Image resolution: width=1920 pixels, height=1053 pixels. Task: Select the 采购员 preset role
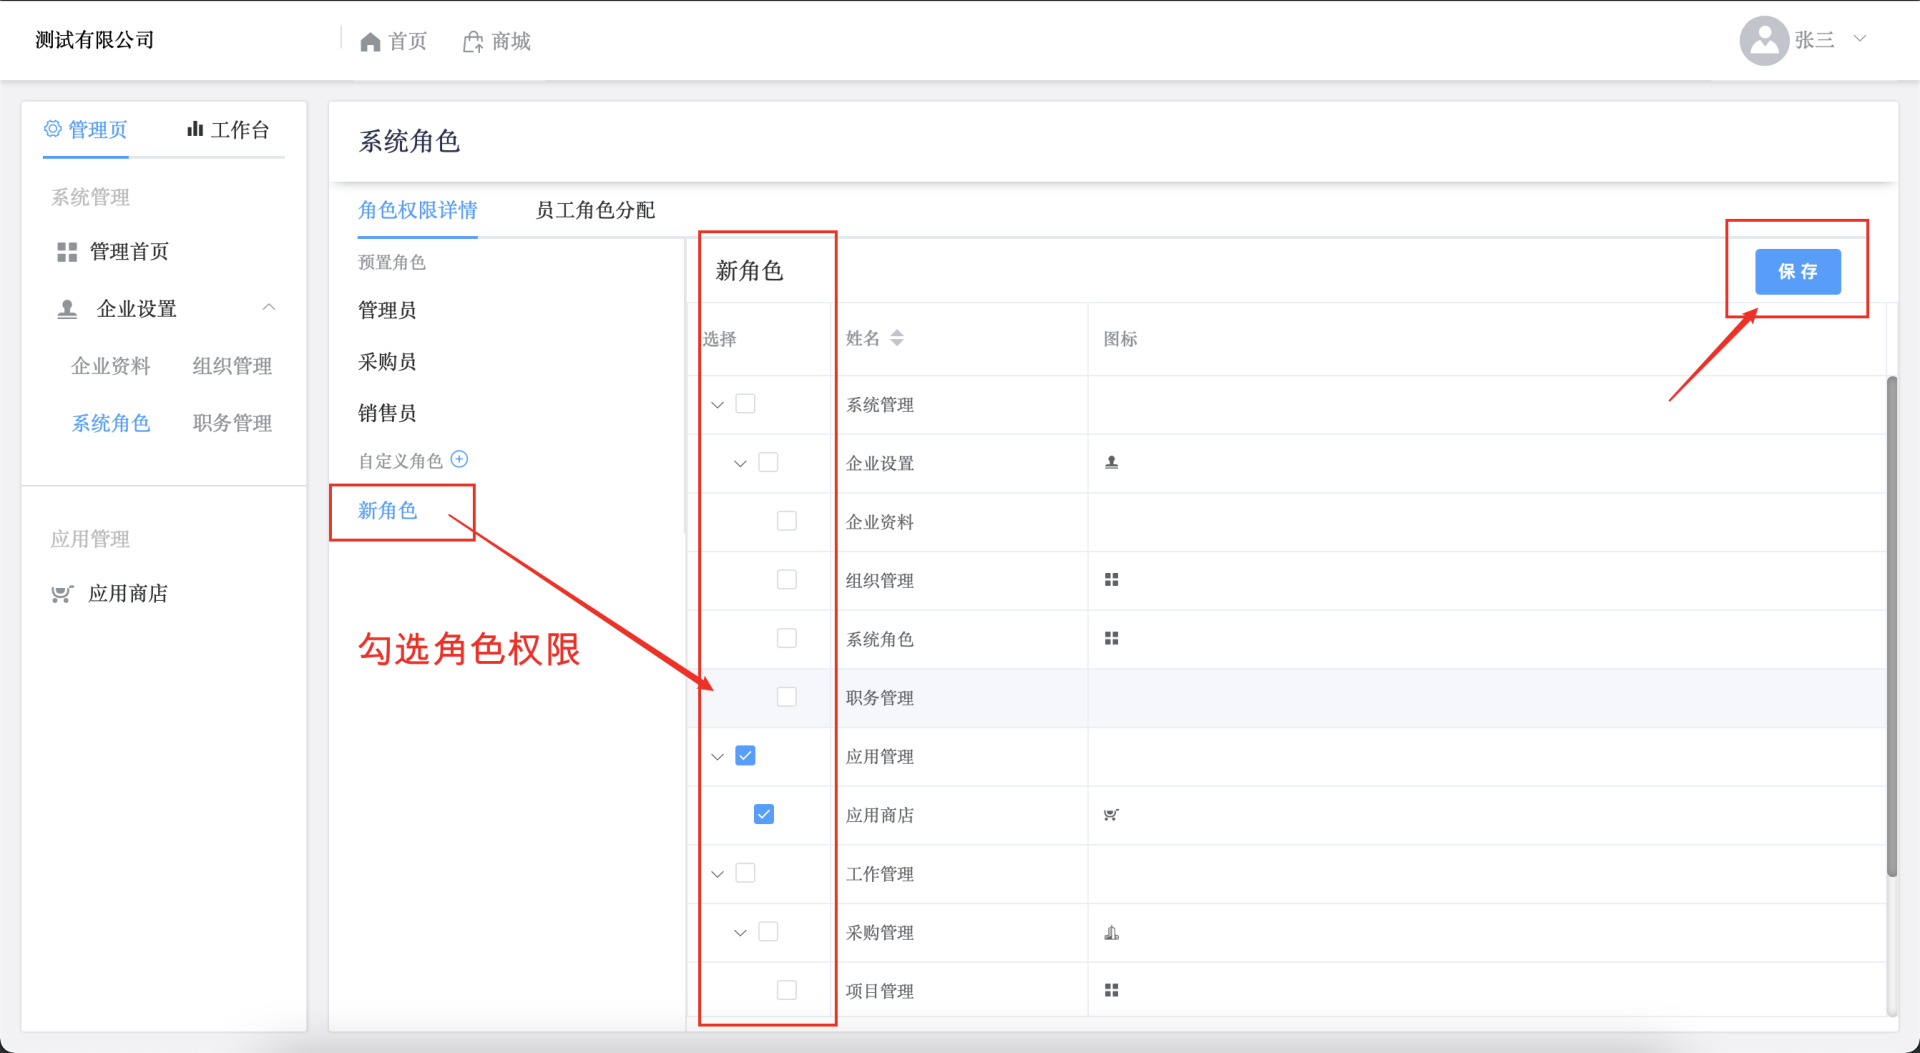point(387,362)
